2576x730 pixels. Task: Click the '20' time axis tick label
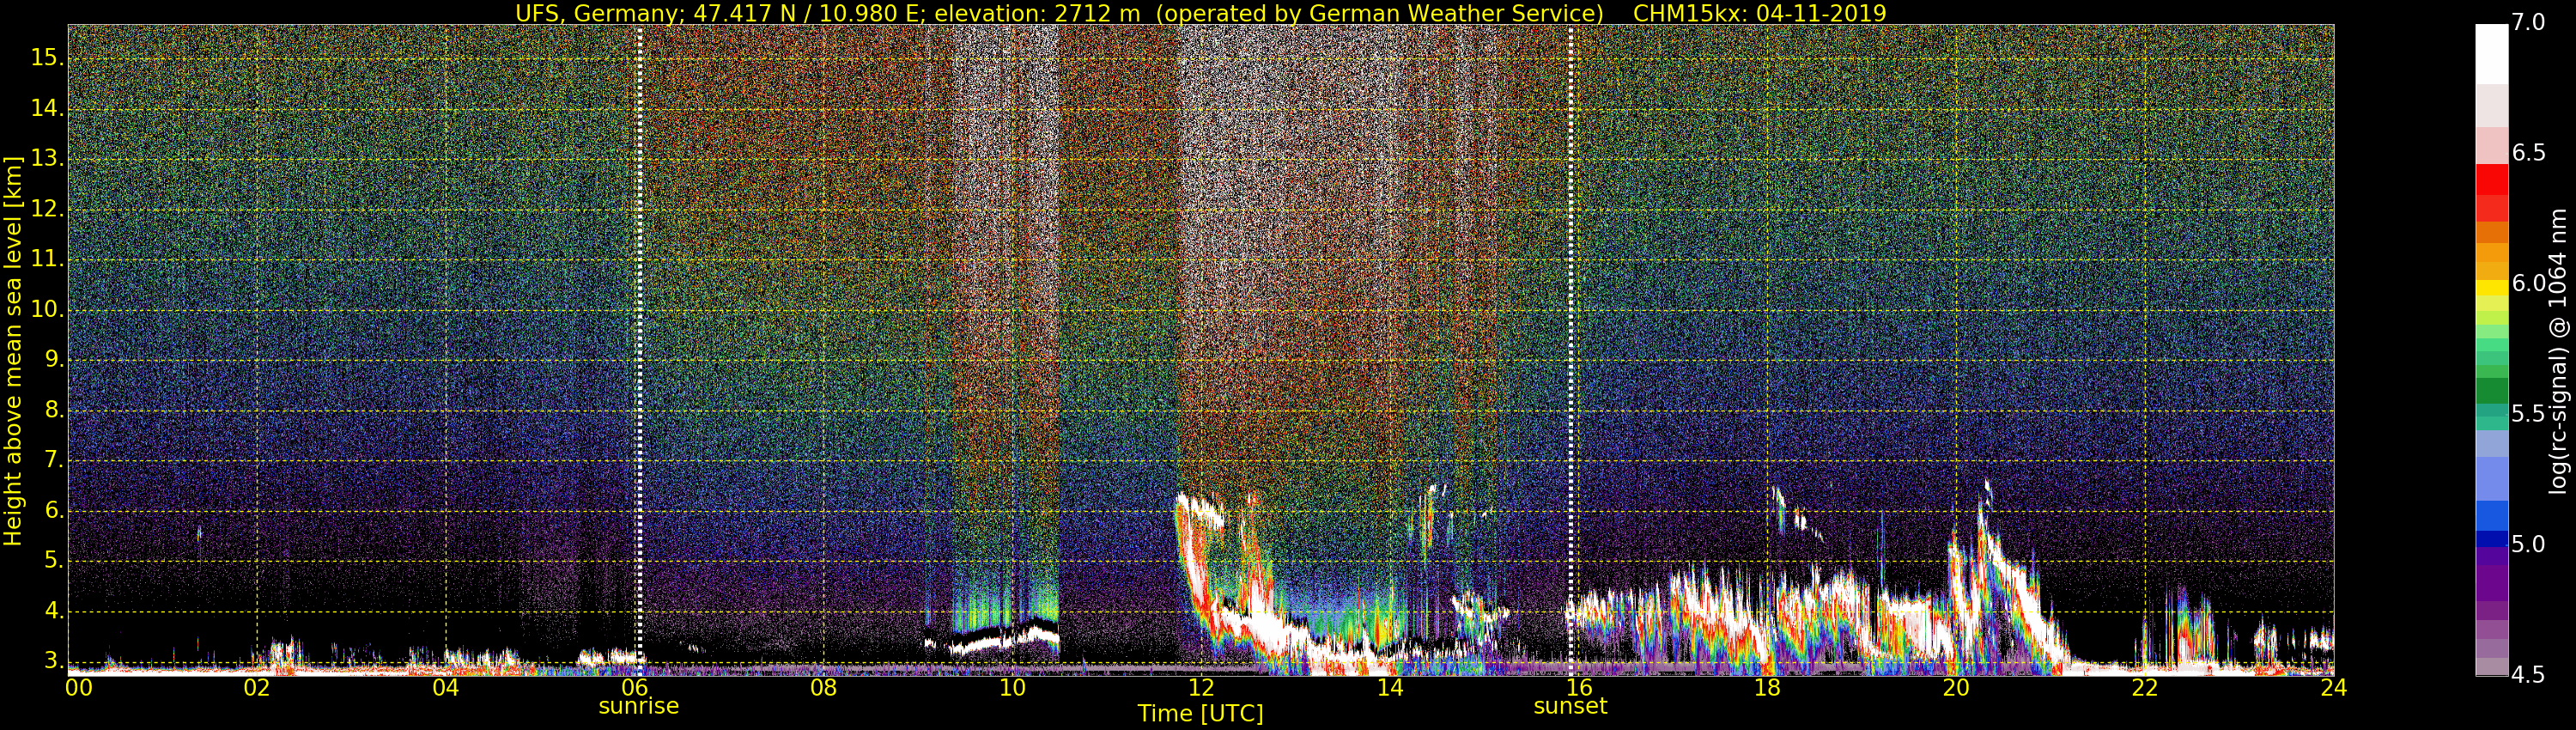(x=1956, y=687)
